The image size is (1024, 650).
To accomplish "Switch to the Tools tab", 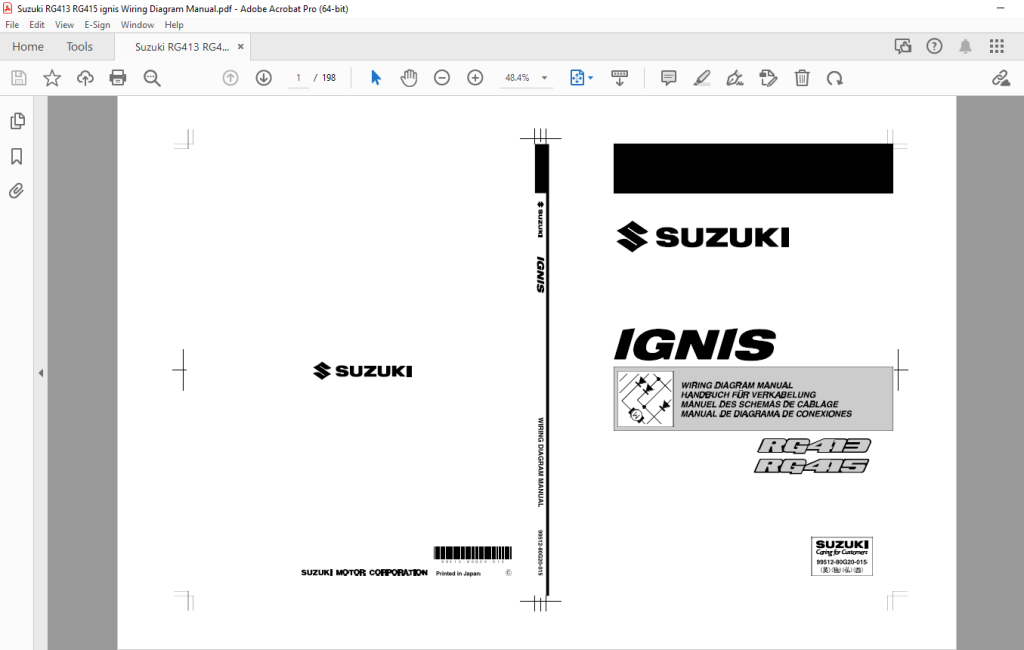I will point(79,47).
